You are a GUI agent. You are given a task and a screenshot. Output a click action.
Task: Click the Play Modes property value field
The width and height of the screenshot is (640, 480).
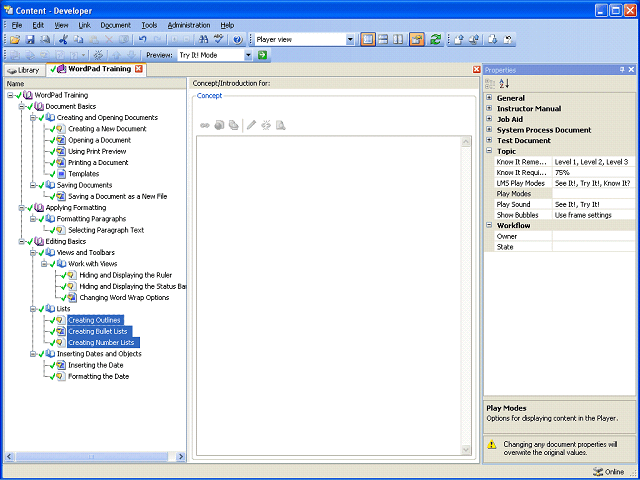594,194
